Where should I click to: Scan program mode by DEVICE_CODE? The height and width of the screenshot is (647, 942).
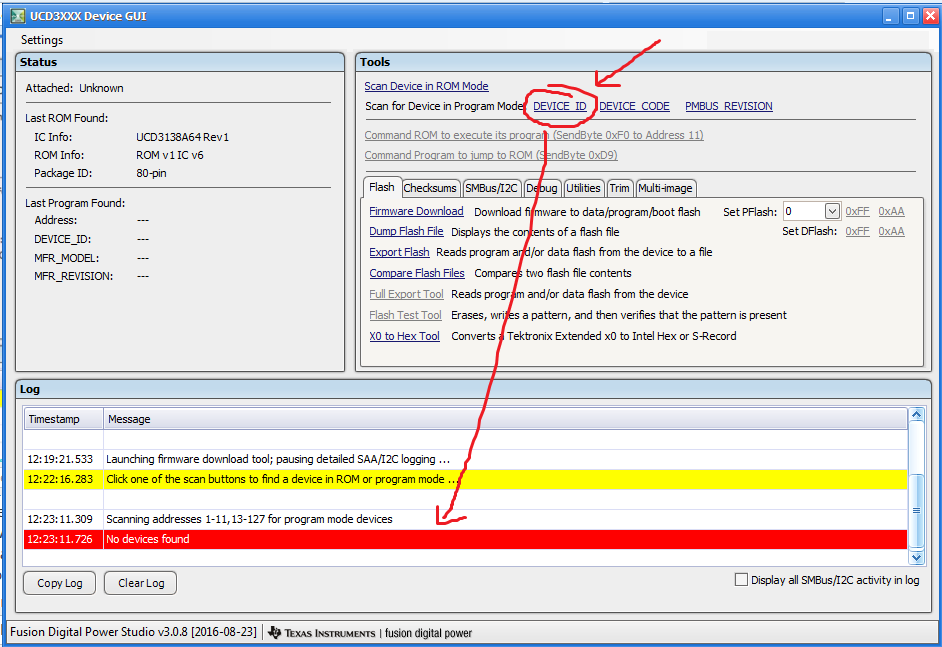pos(634,106)
